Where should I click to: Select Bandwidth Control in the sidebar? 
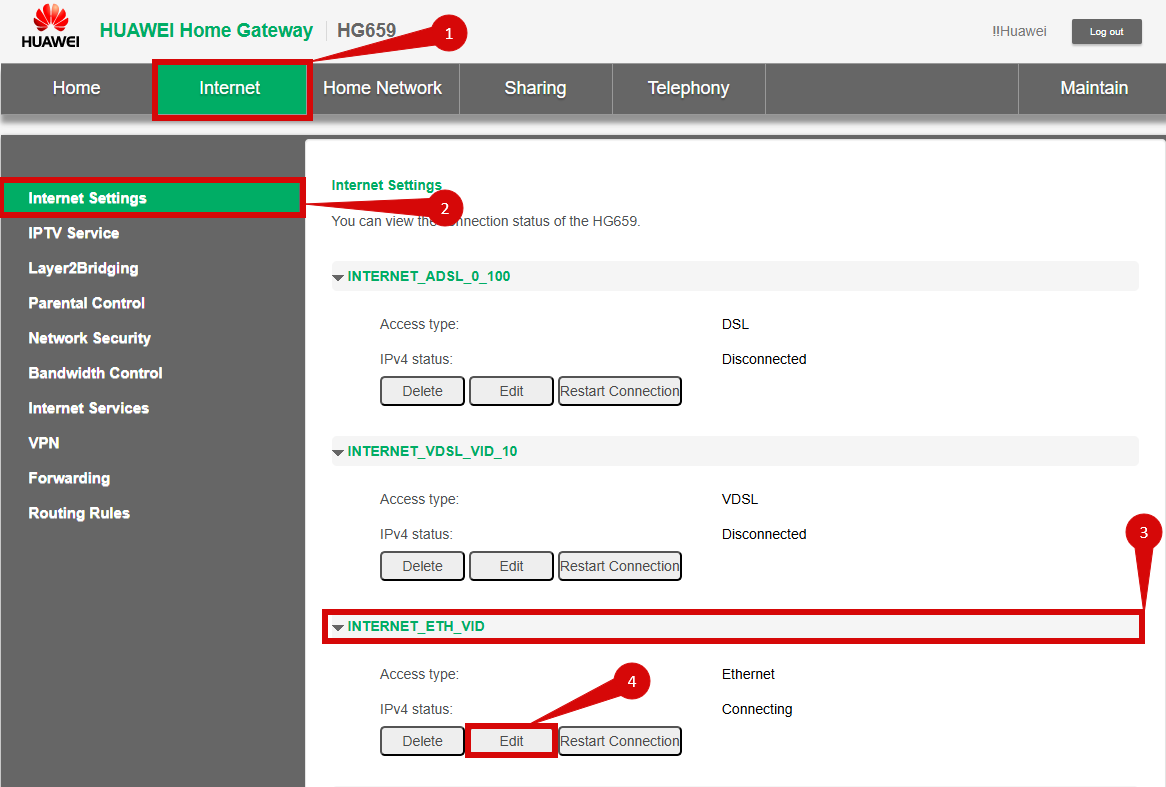95,373
